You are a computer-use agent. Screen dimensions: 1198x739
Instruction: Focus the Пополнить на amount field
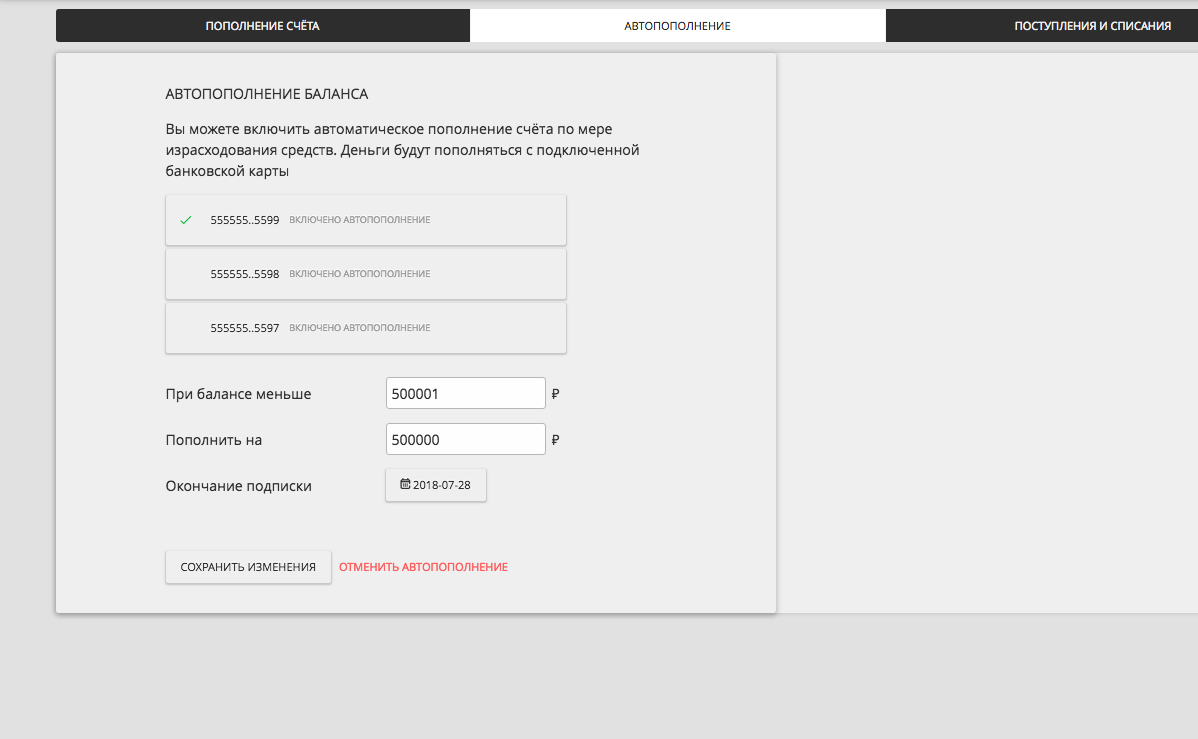point(465,440)
